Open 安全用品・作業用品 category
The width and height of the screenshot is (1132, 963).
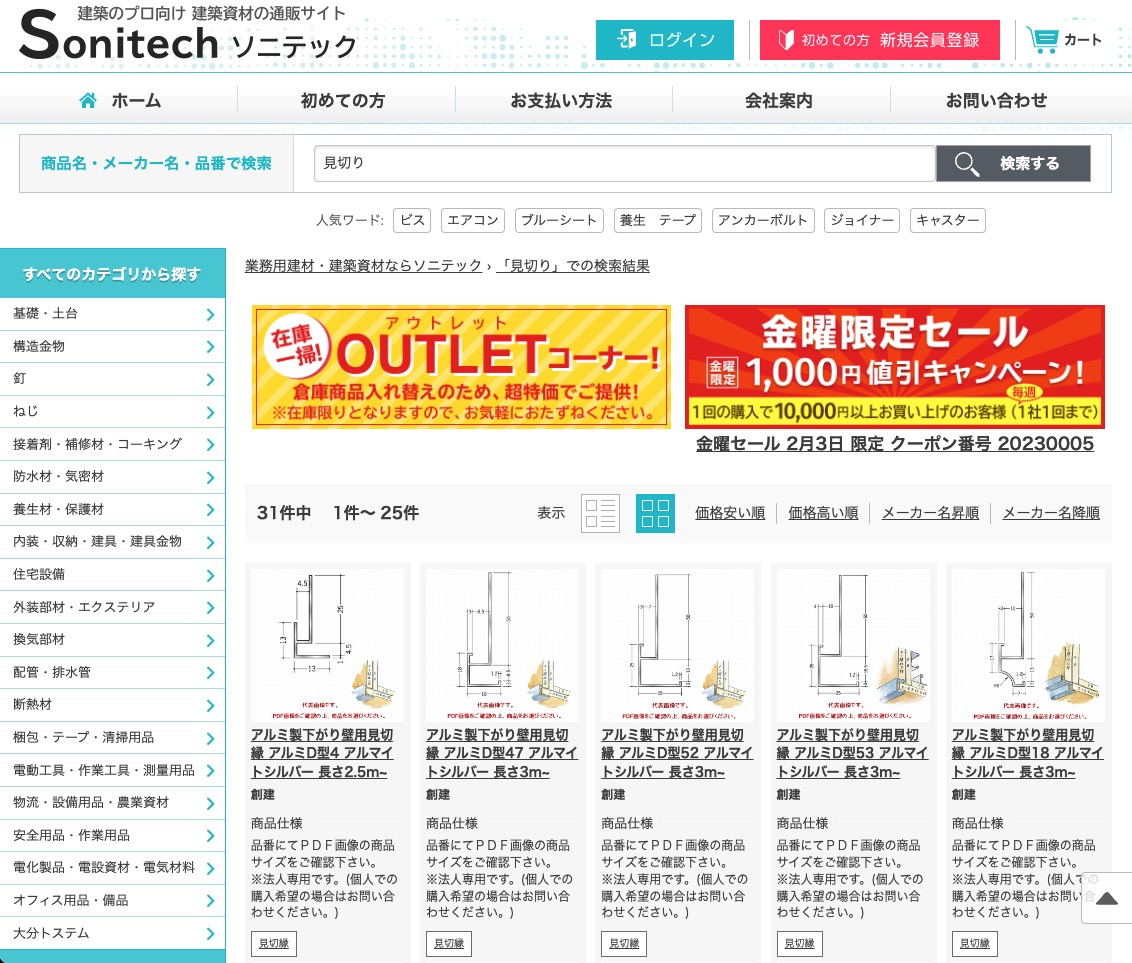[113, 835]
